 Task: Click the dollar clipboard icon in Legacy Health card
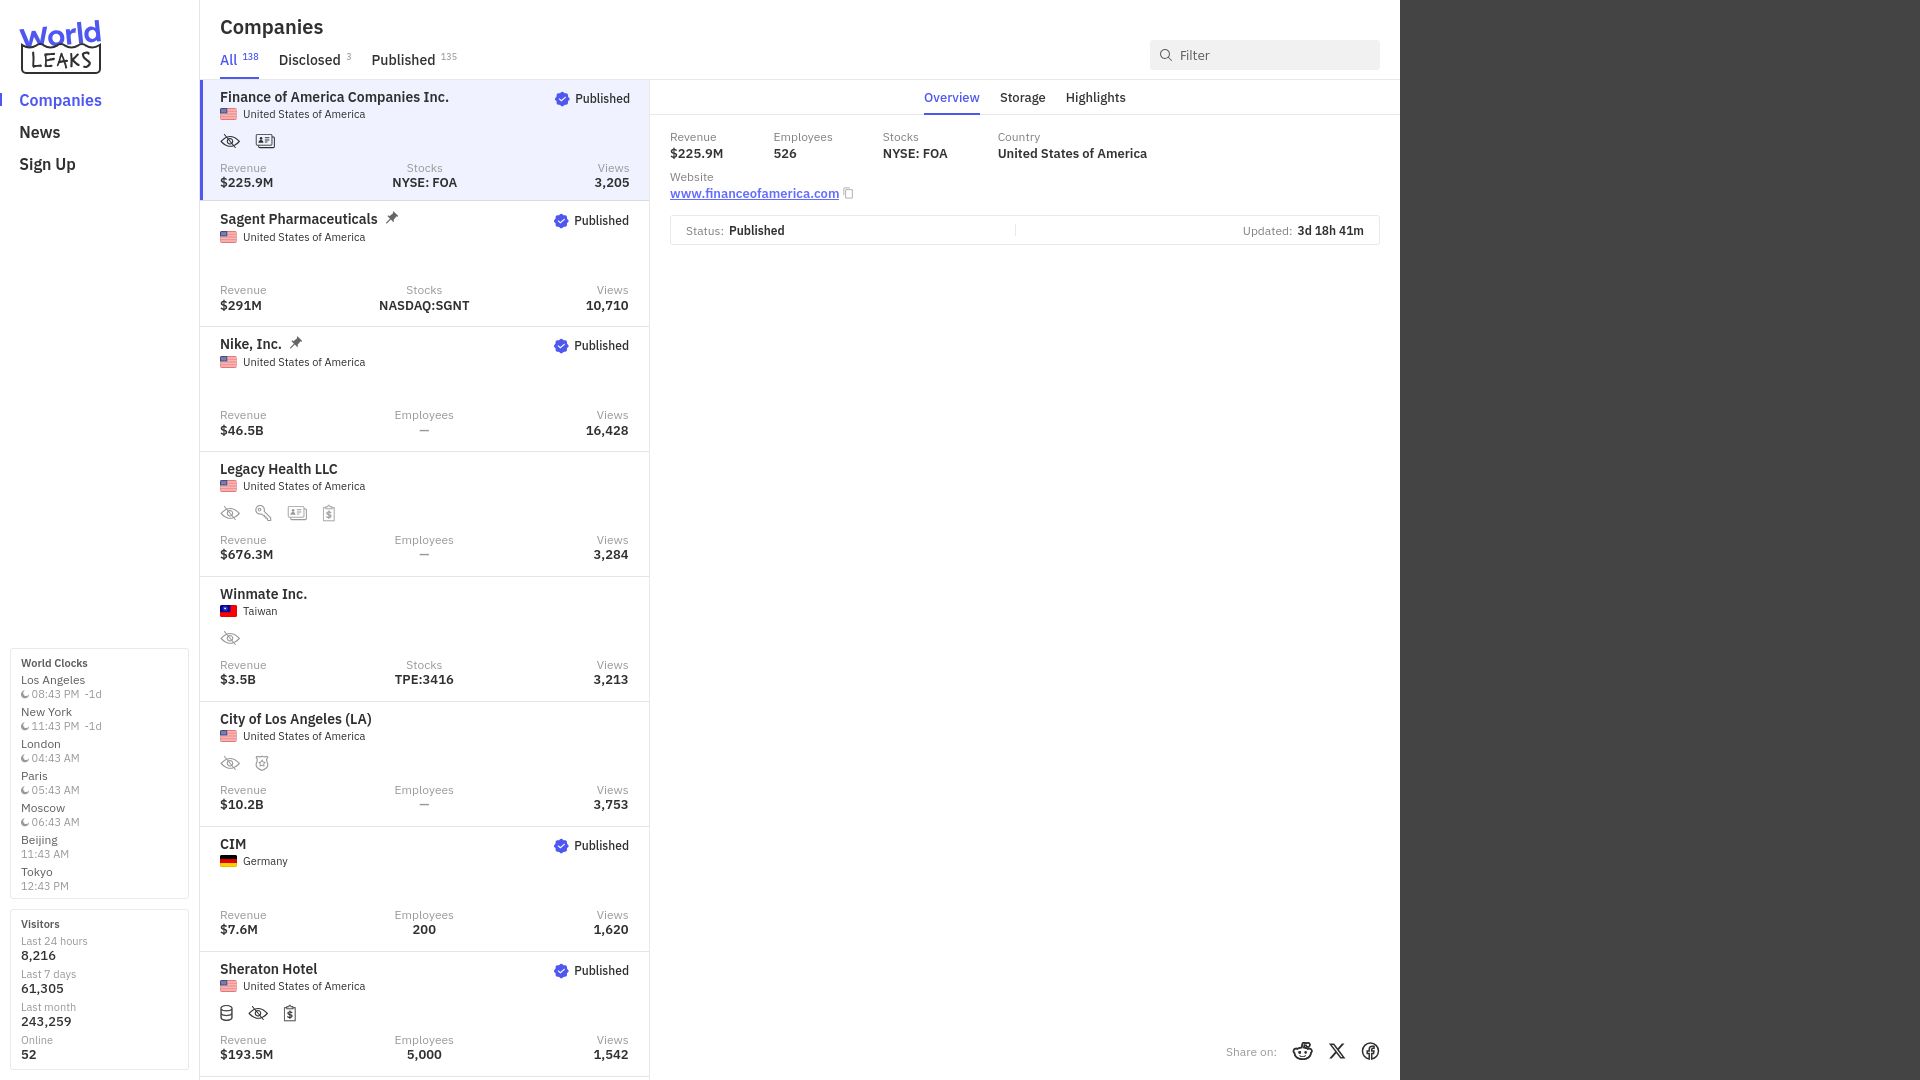[x=329, y=513]
